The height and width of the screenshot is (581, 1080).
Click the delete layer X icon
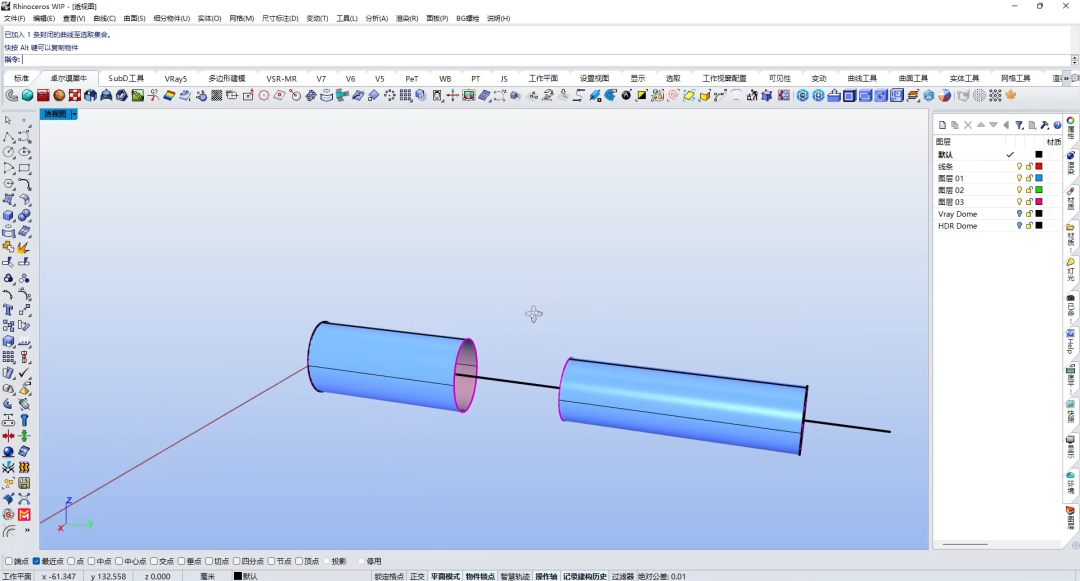click(968, 125)
